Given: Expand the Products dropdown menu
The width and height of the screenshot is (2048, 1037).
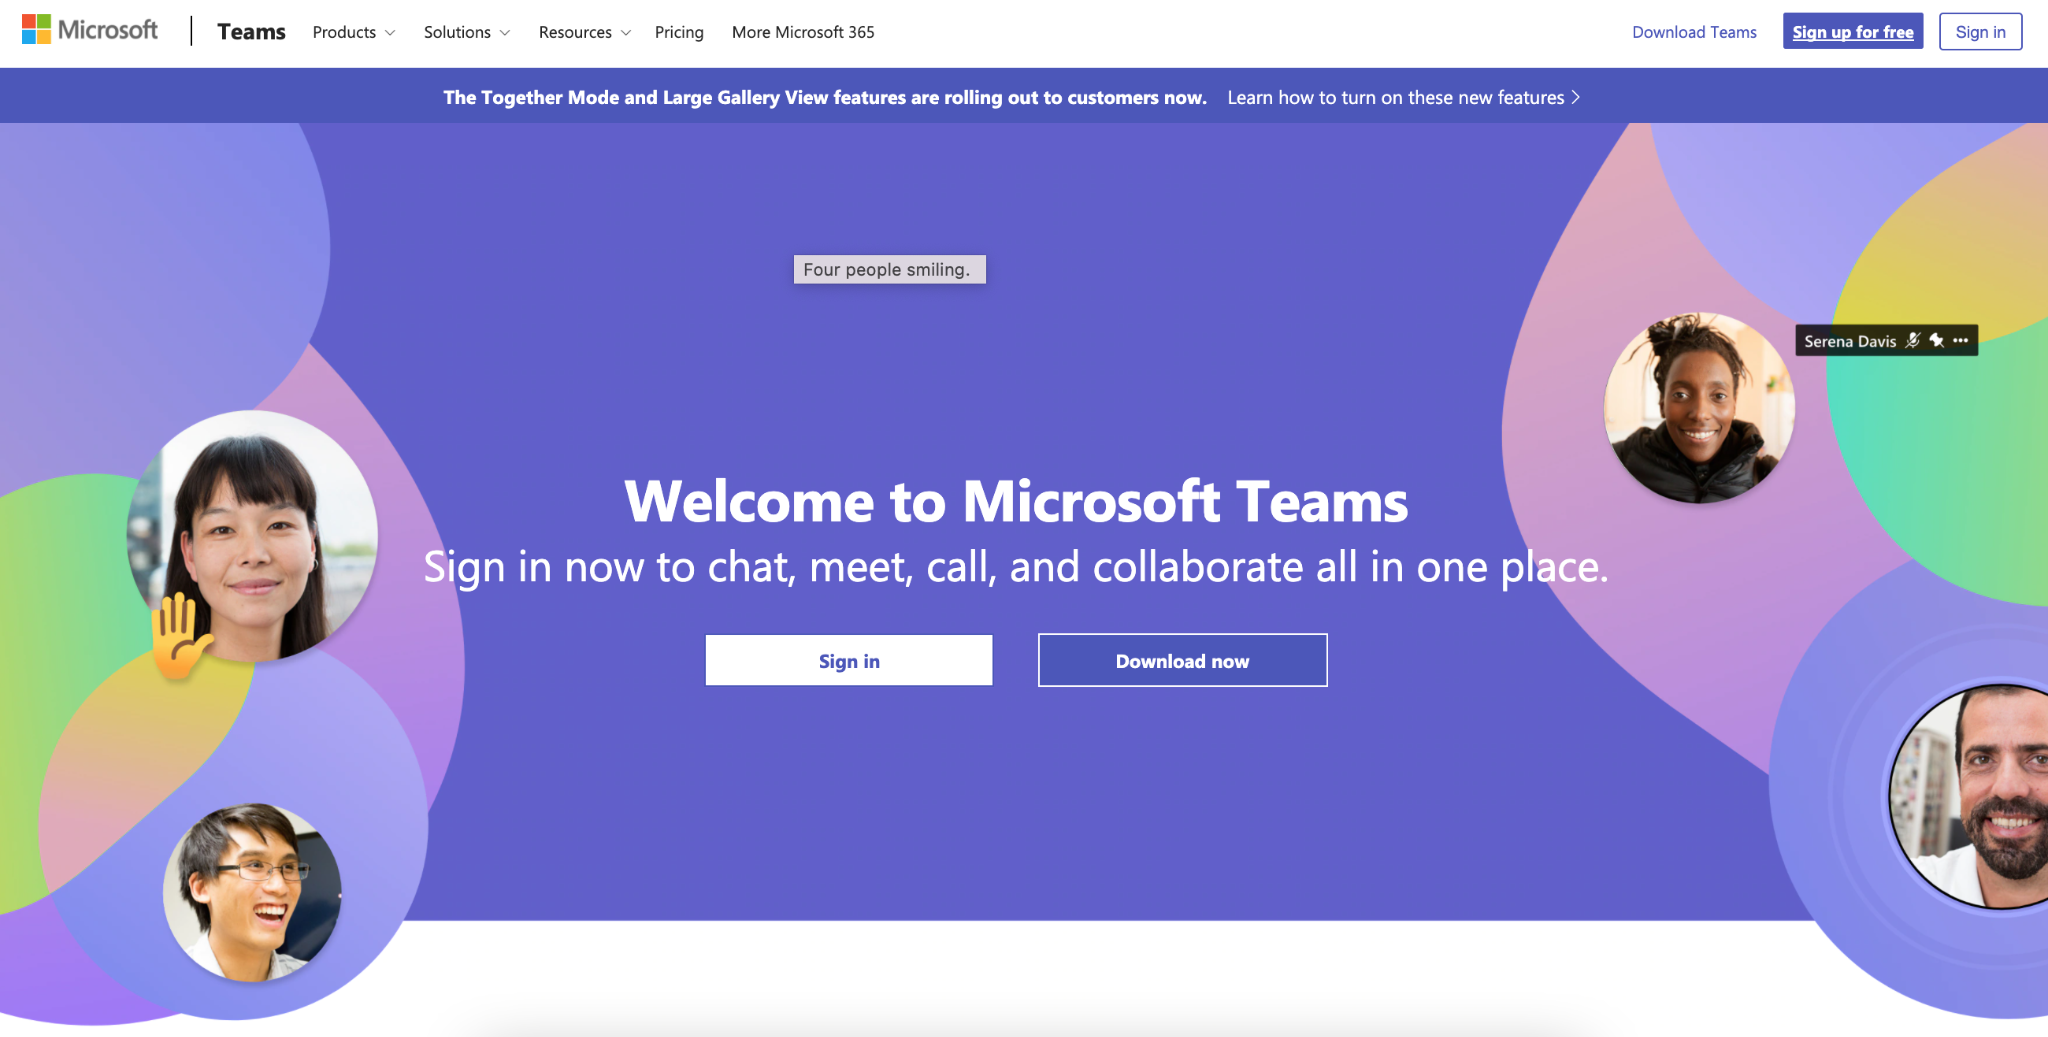Looking at the screenshot, I should (354, 32).
